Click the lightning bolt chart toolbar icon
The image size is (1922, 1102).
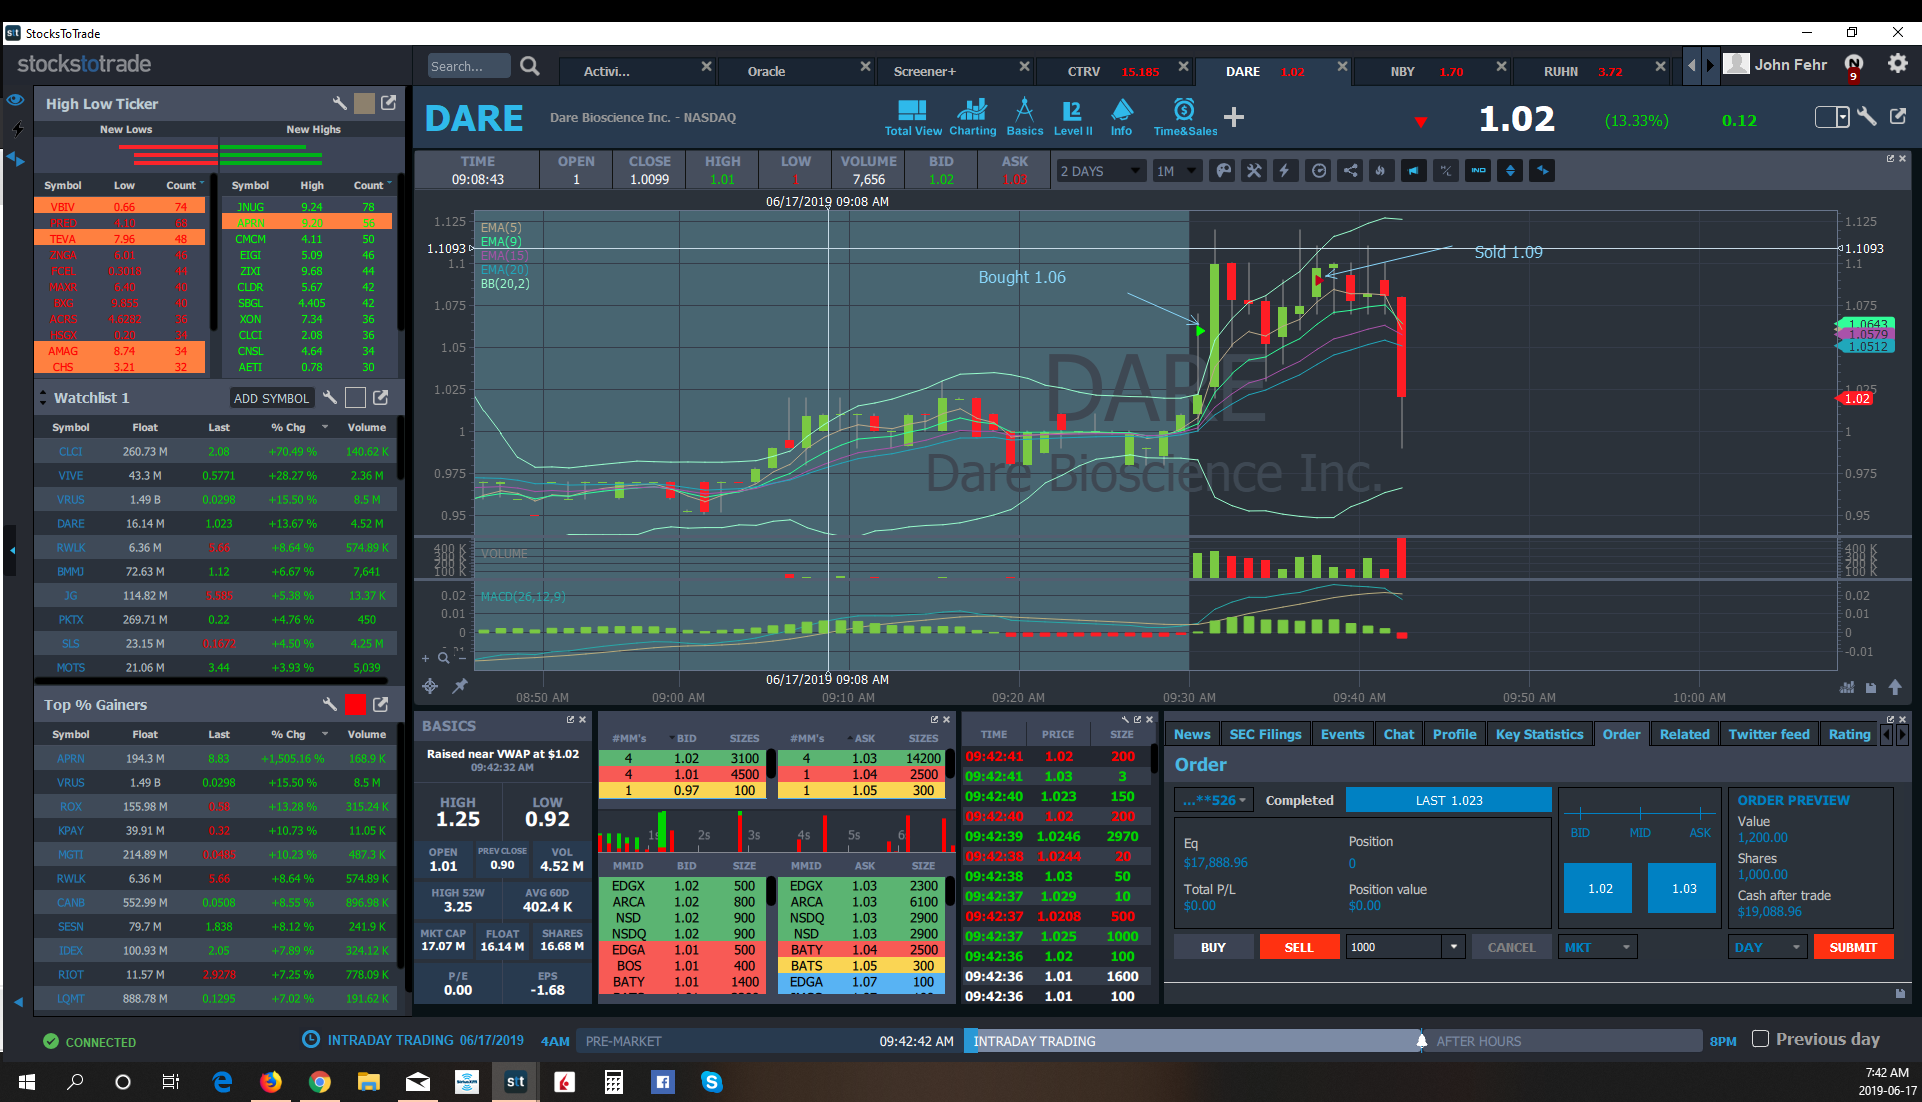click(x=1285, y=171)
